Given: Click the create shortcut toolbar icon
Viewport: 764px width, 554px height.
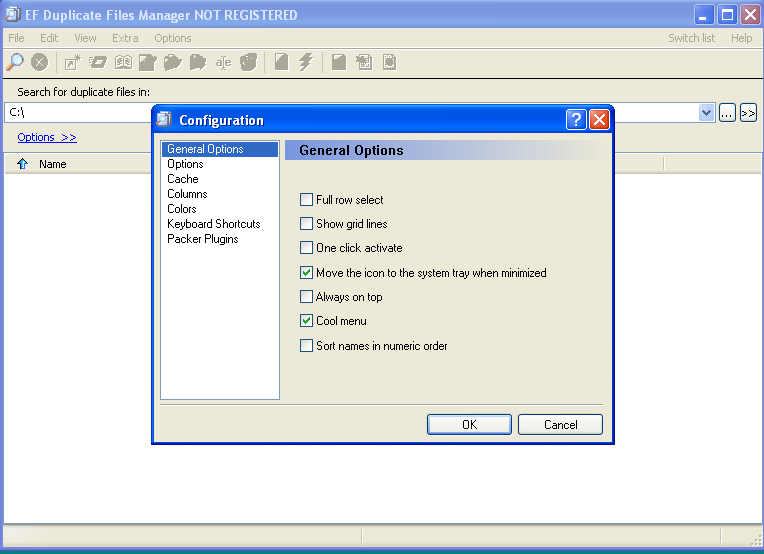Looking at the screenshot, I should [x=72, y=62].
